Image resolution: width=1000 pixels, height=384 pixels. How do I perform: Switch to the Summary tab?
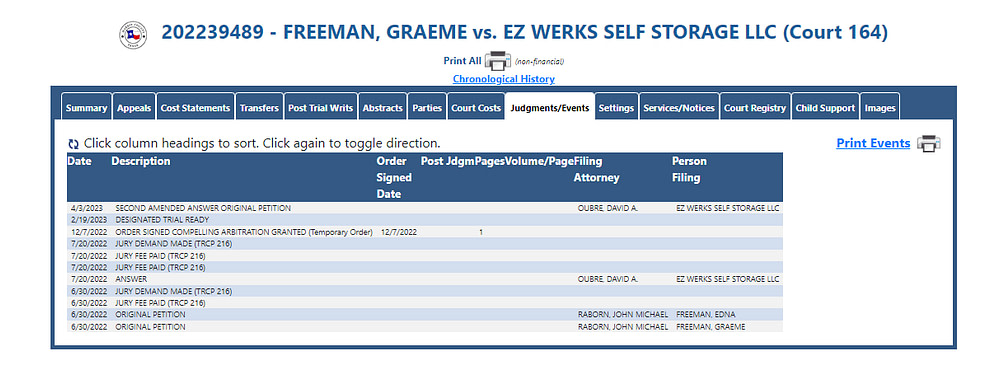86,108
